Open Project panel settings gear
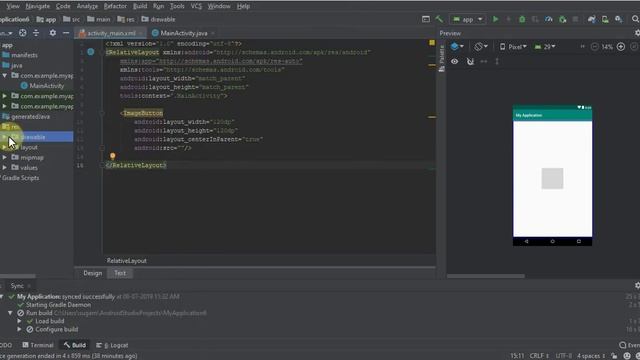This screenshot has width=640, height=360. [x=53, y=33]
